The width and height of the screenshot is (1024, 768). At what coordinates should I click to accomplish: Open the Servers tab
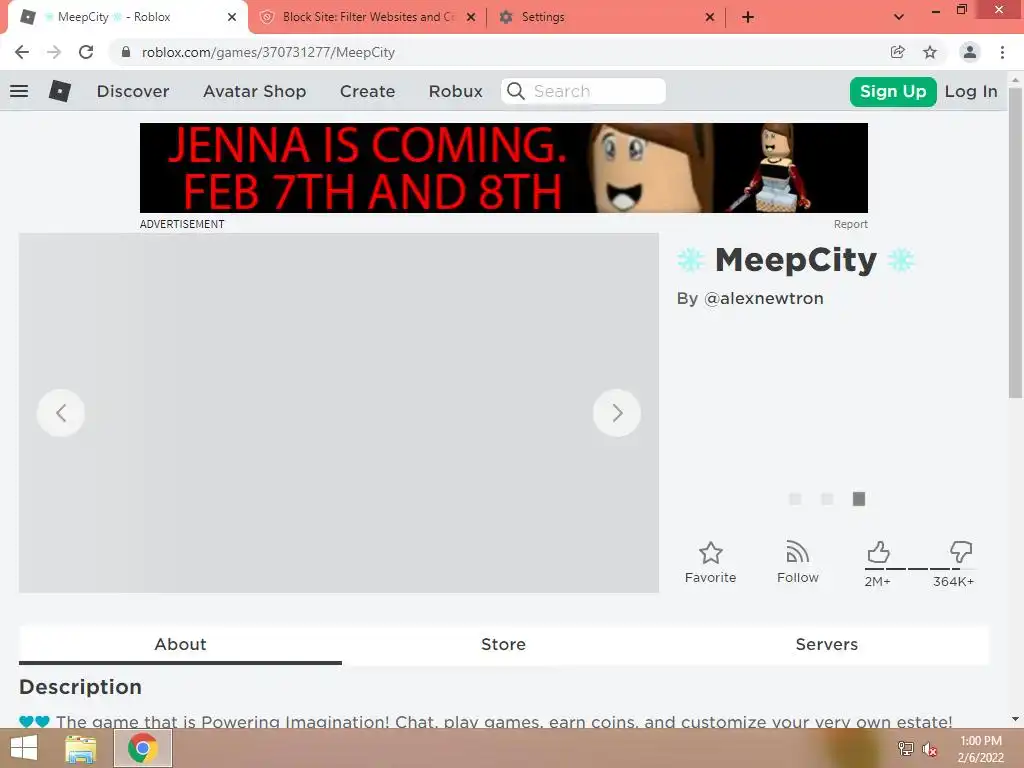[x=827, y=645]
